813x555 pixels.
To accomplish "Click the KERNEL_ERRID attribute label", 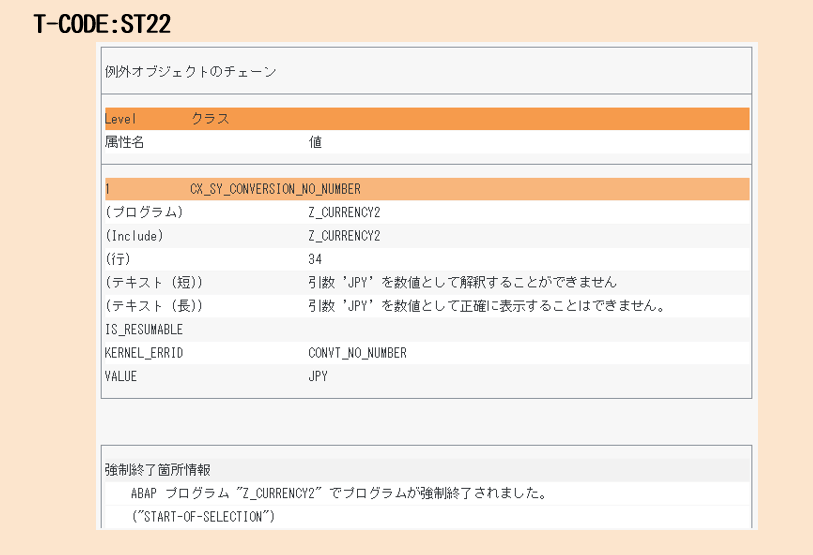I will pyautogui.click(x=144, y=353).
